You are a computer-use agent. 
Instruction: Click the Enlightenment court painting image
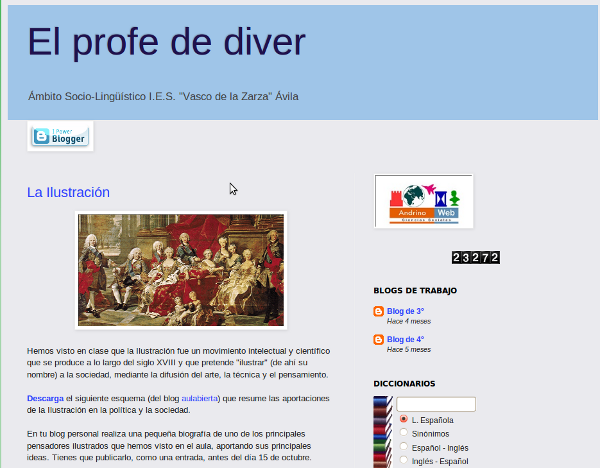coord(181,270)
